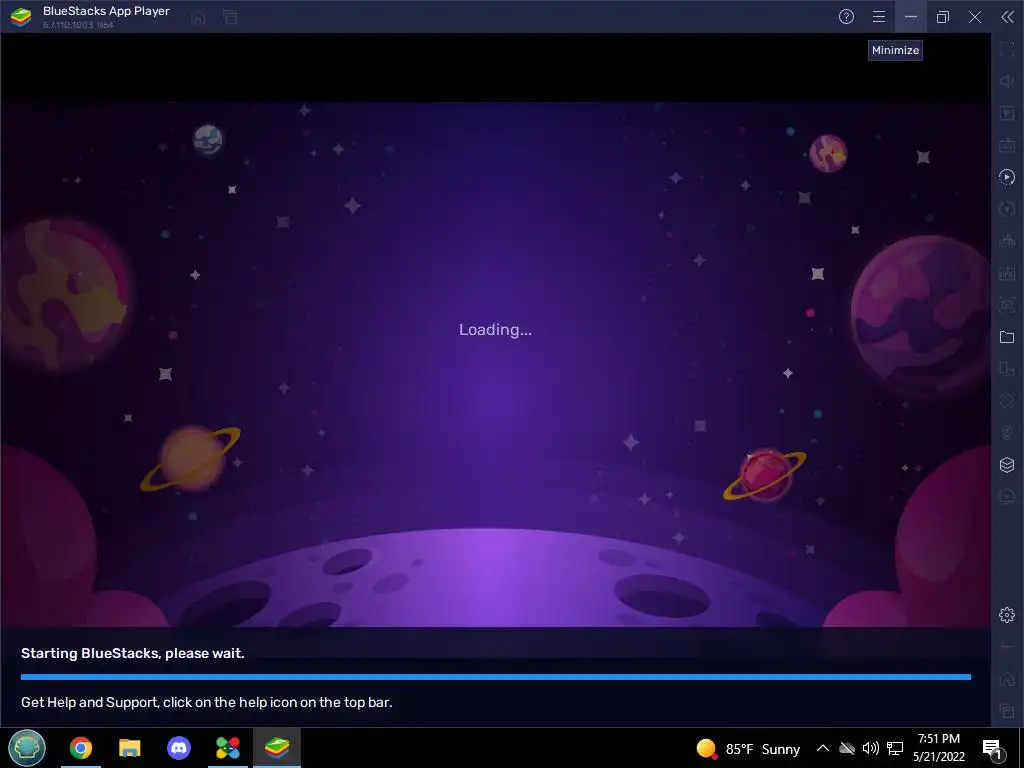Viewport: 1024px width, 768px height.
Task: Open the Media folder from the sidebar
Action: coord(1007,337)
